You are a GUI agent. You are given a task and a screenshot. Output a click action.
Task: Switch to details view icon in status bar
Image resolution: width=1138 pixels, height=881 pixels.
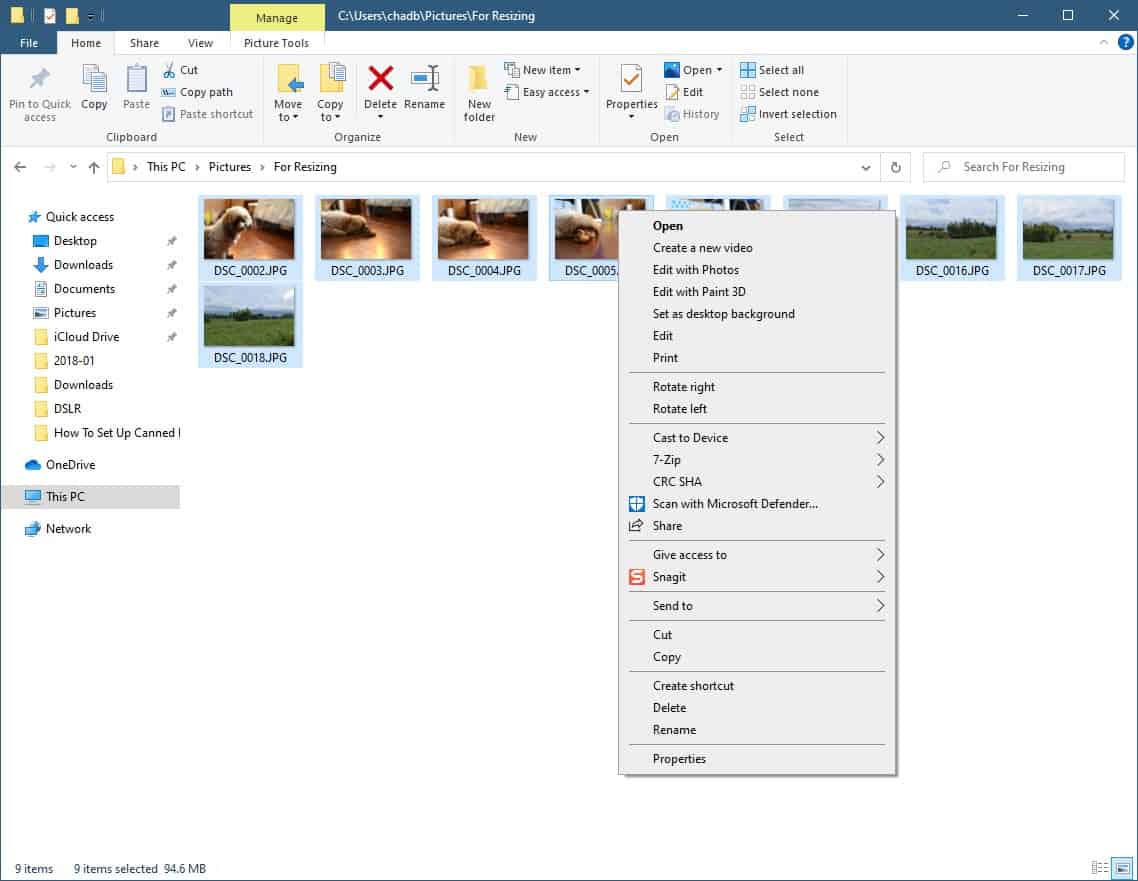pos(1100,867)
